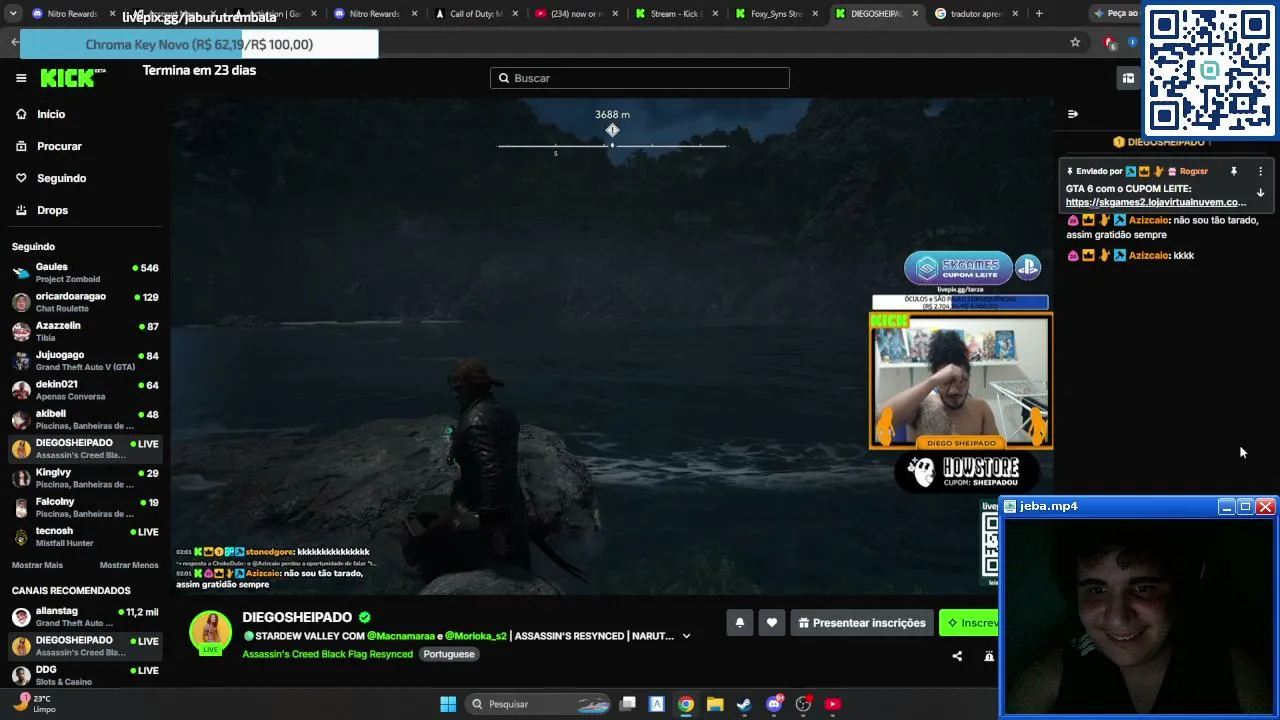Switch to Call of Duty browser tab

pos(476,14)
